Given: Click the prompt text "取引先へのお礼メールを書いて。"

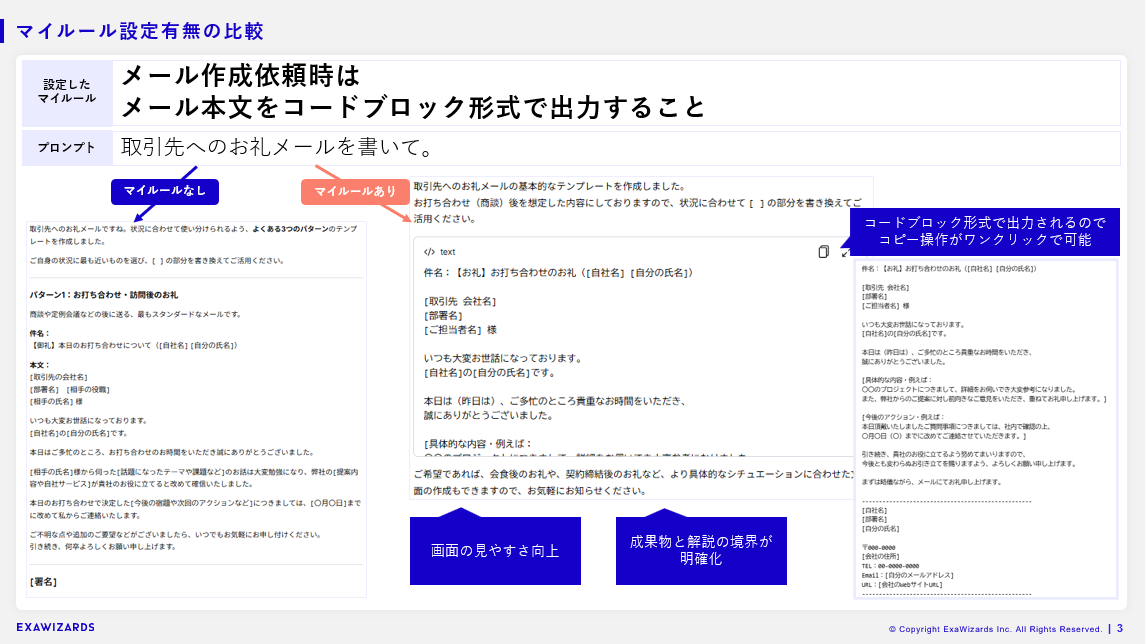Looking at the screenshot, I should [x=277, y=147].
